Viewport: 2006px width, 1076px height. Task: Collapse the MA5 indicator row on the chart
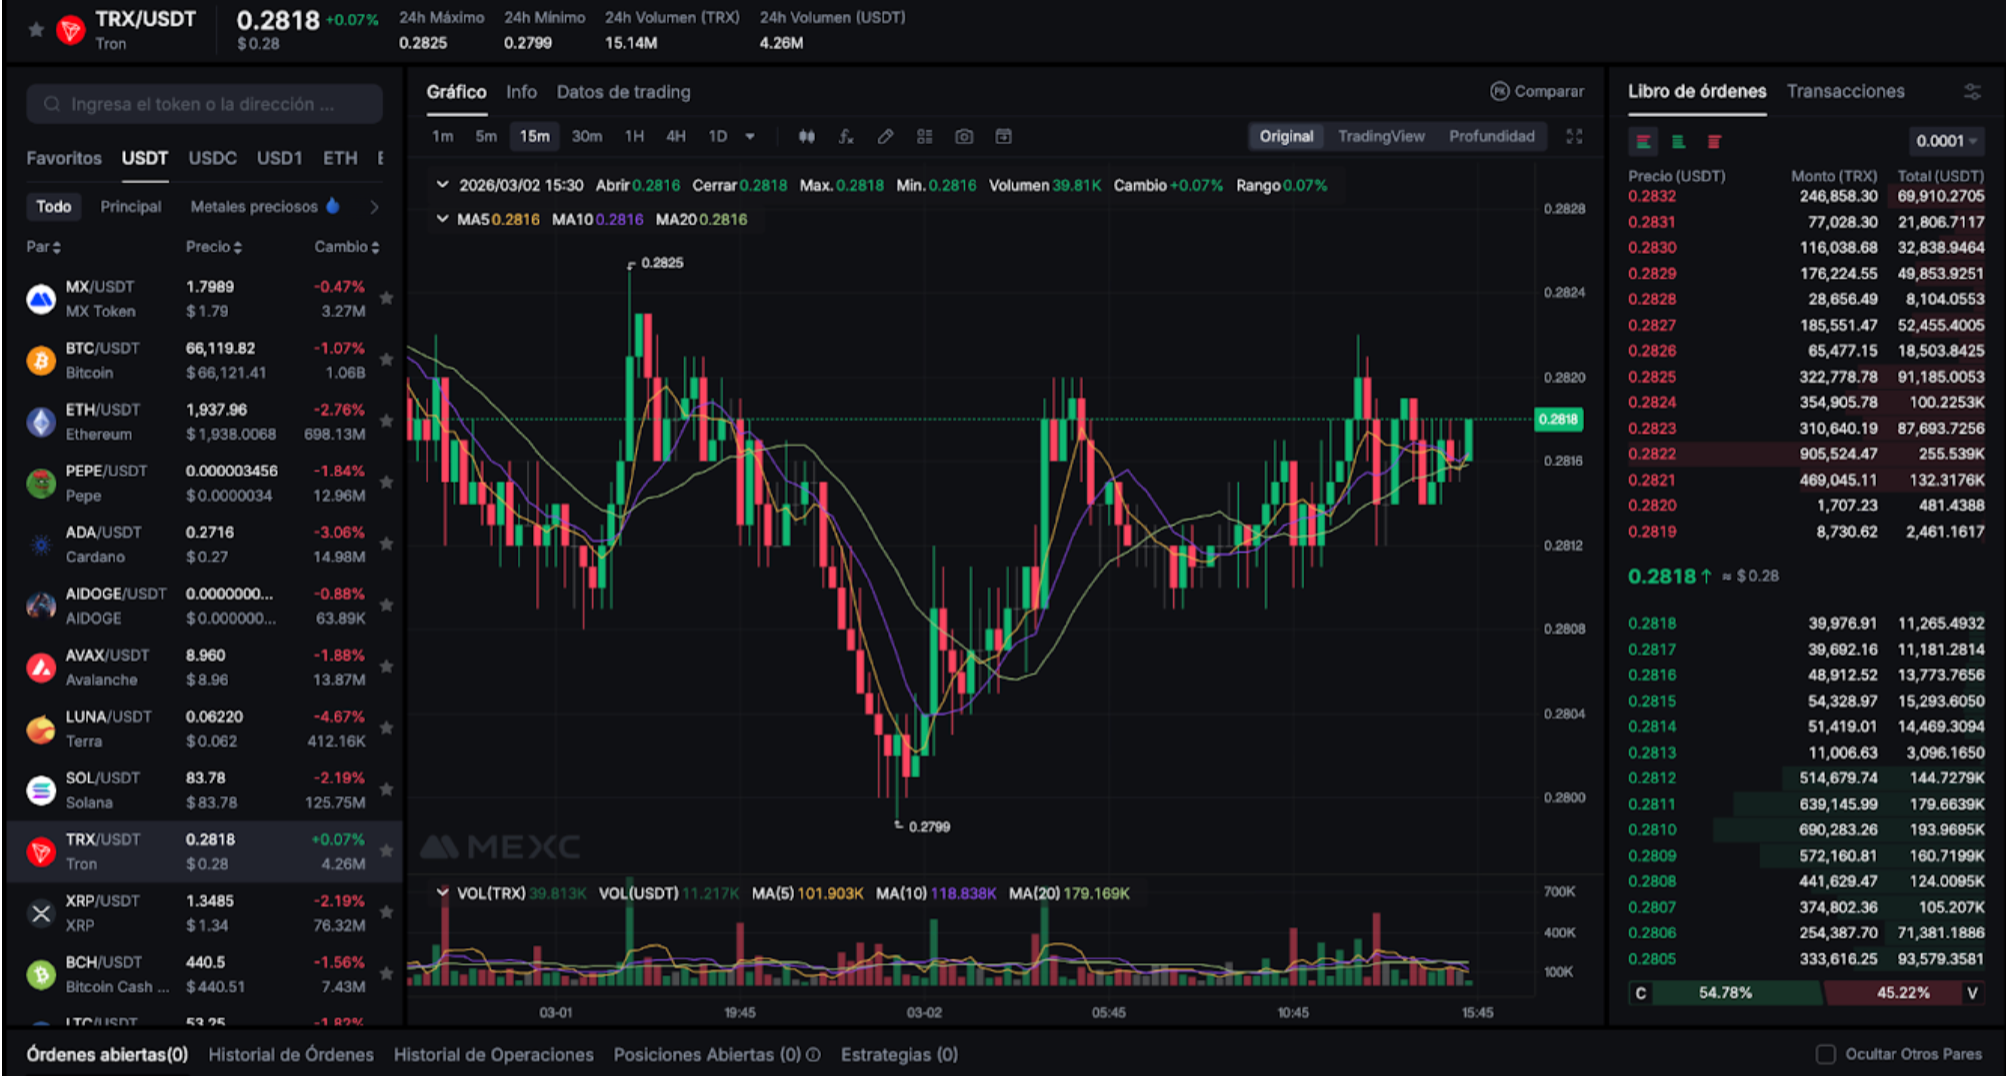click(x=443, y=218)
